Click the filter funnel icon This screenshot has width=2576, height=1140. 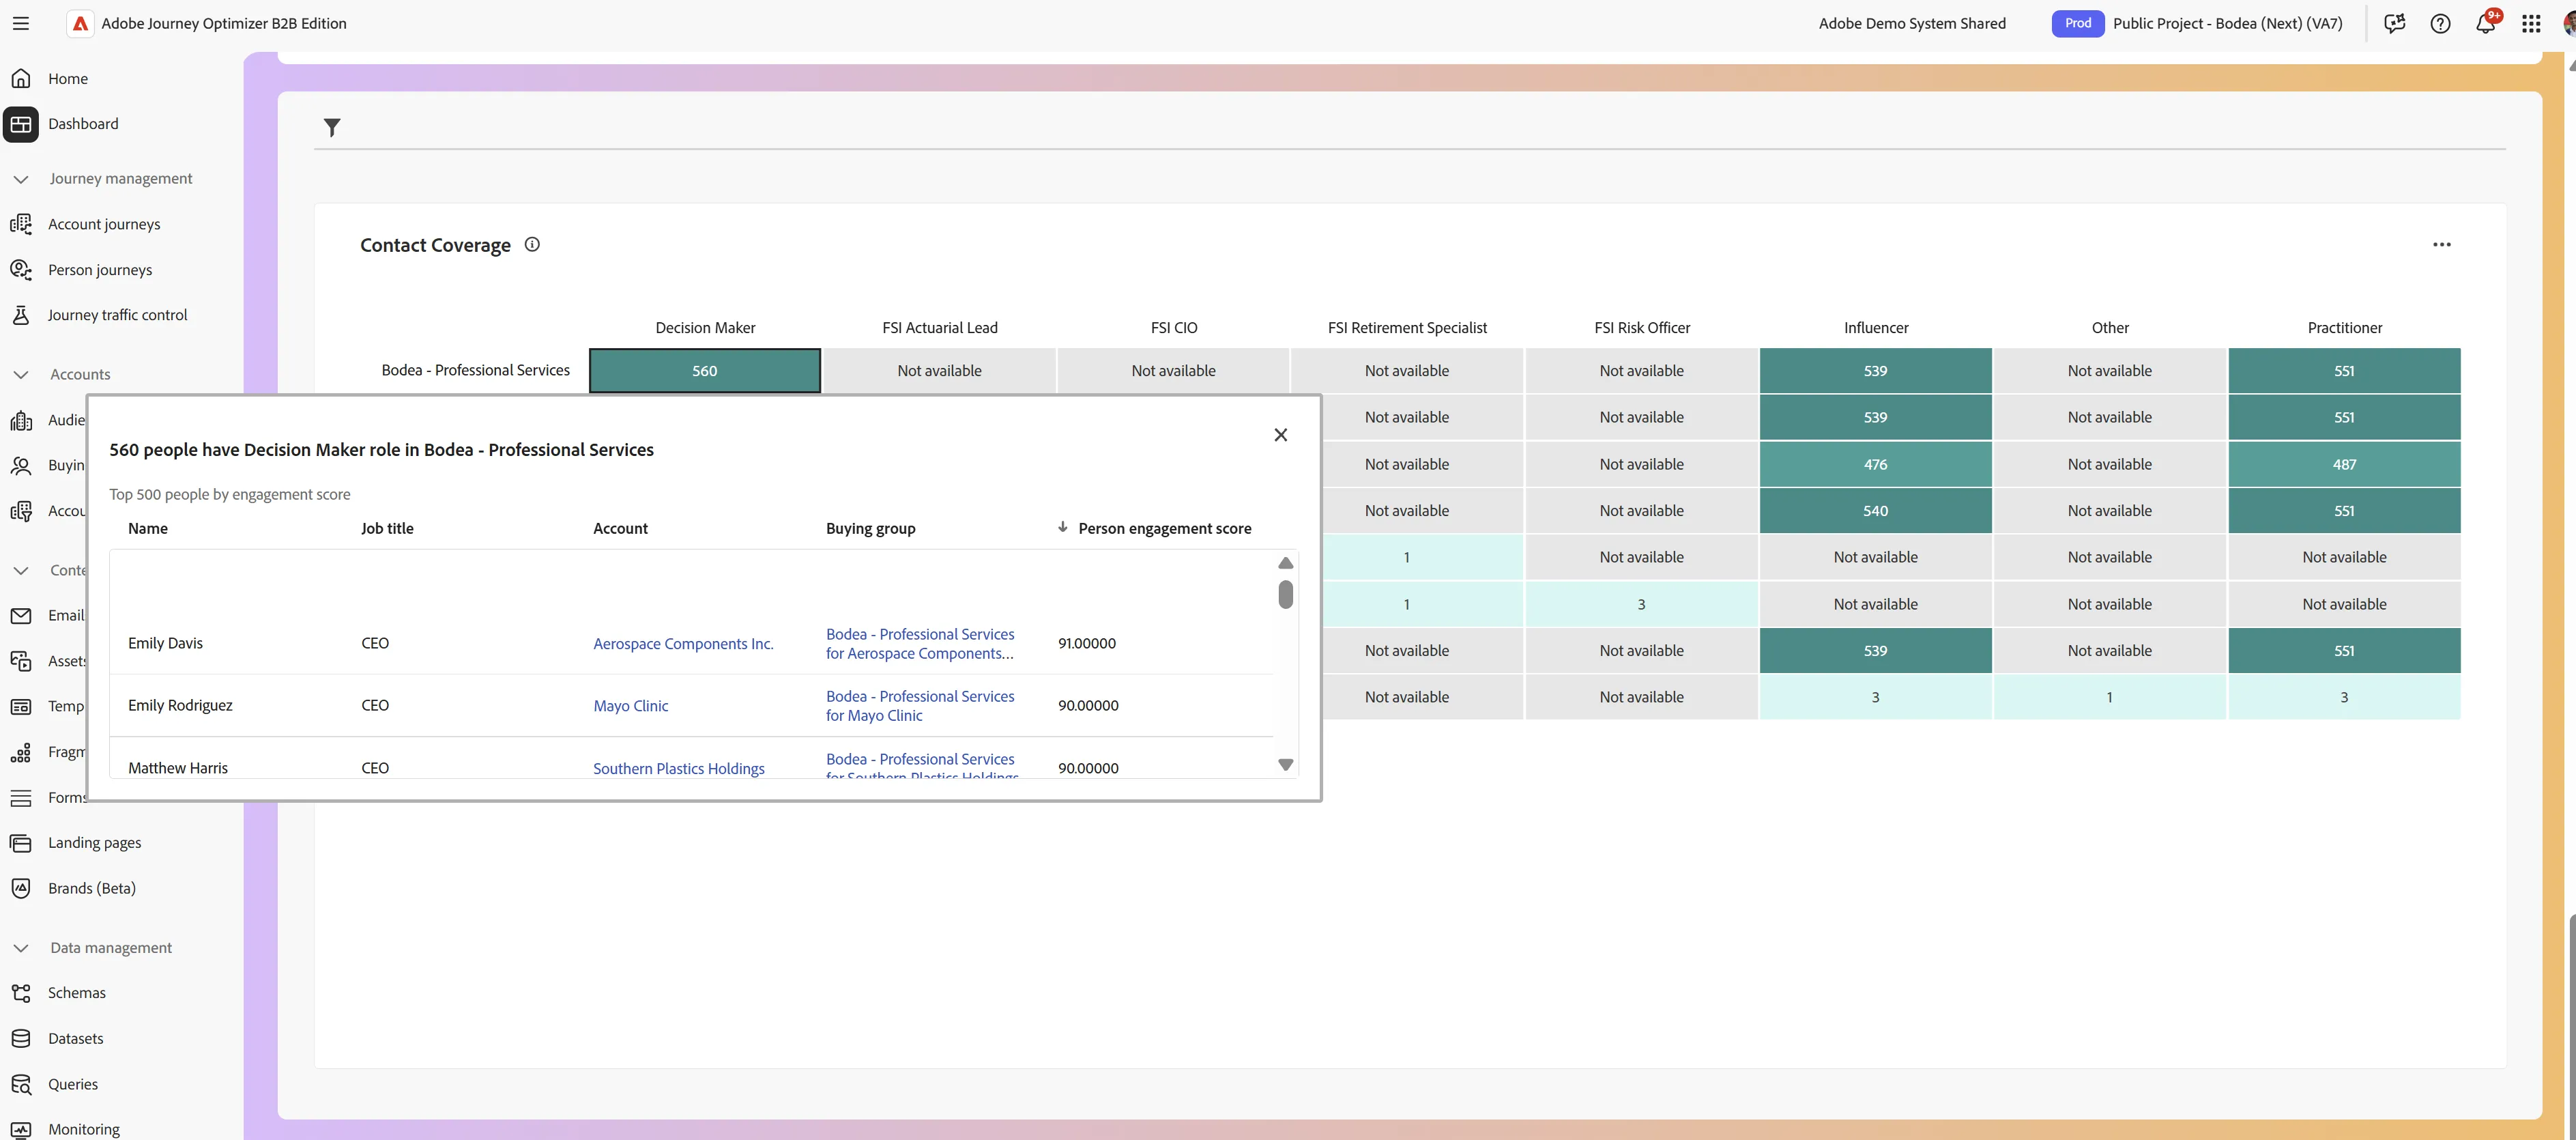332,127
